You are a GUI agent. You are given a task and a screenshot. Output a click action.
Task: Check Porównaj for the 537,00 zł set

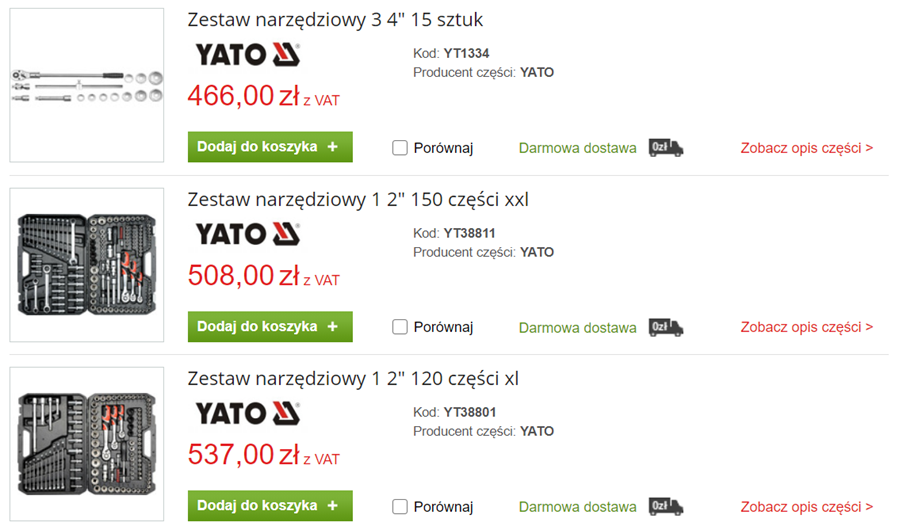tap(400, 507)
